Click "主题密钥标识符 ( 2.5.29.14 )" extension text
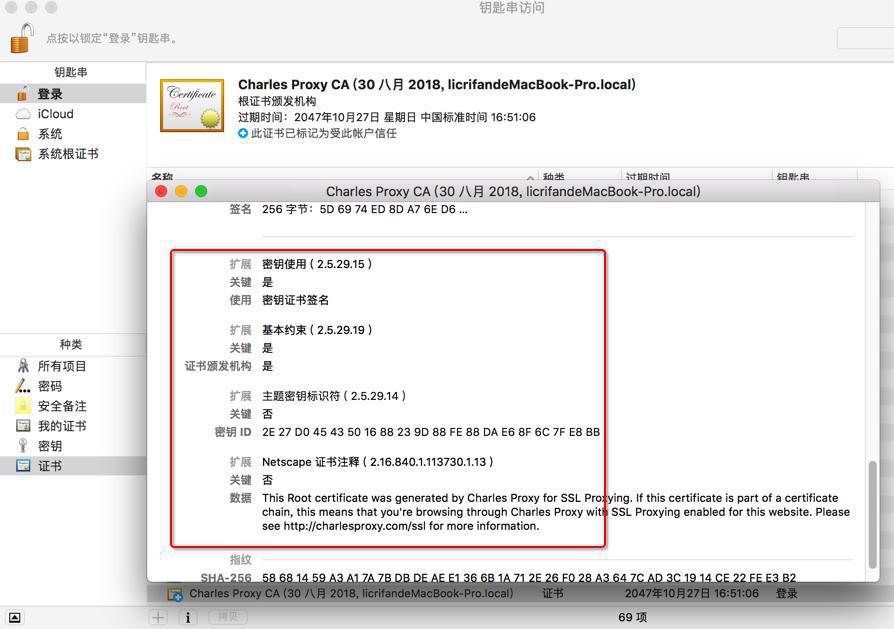Viewport: 894px width, 629px height. coord(334,396)
